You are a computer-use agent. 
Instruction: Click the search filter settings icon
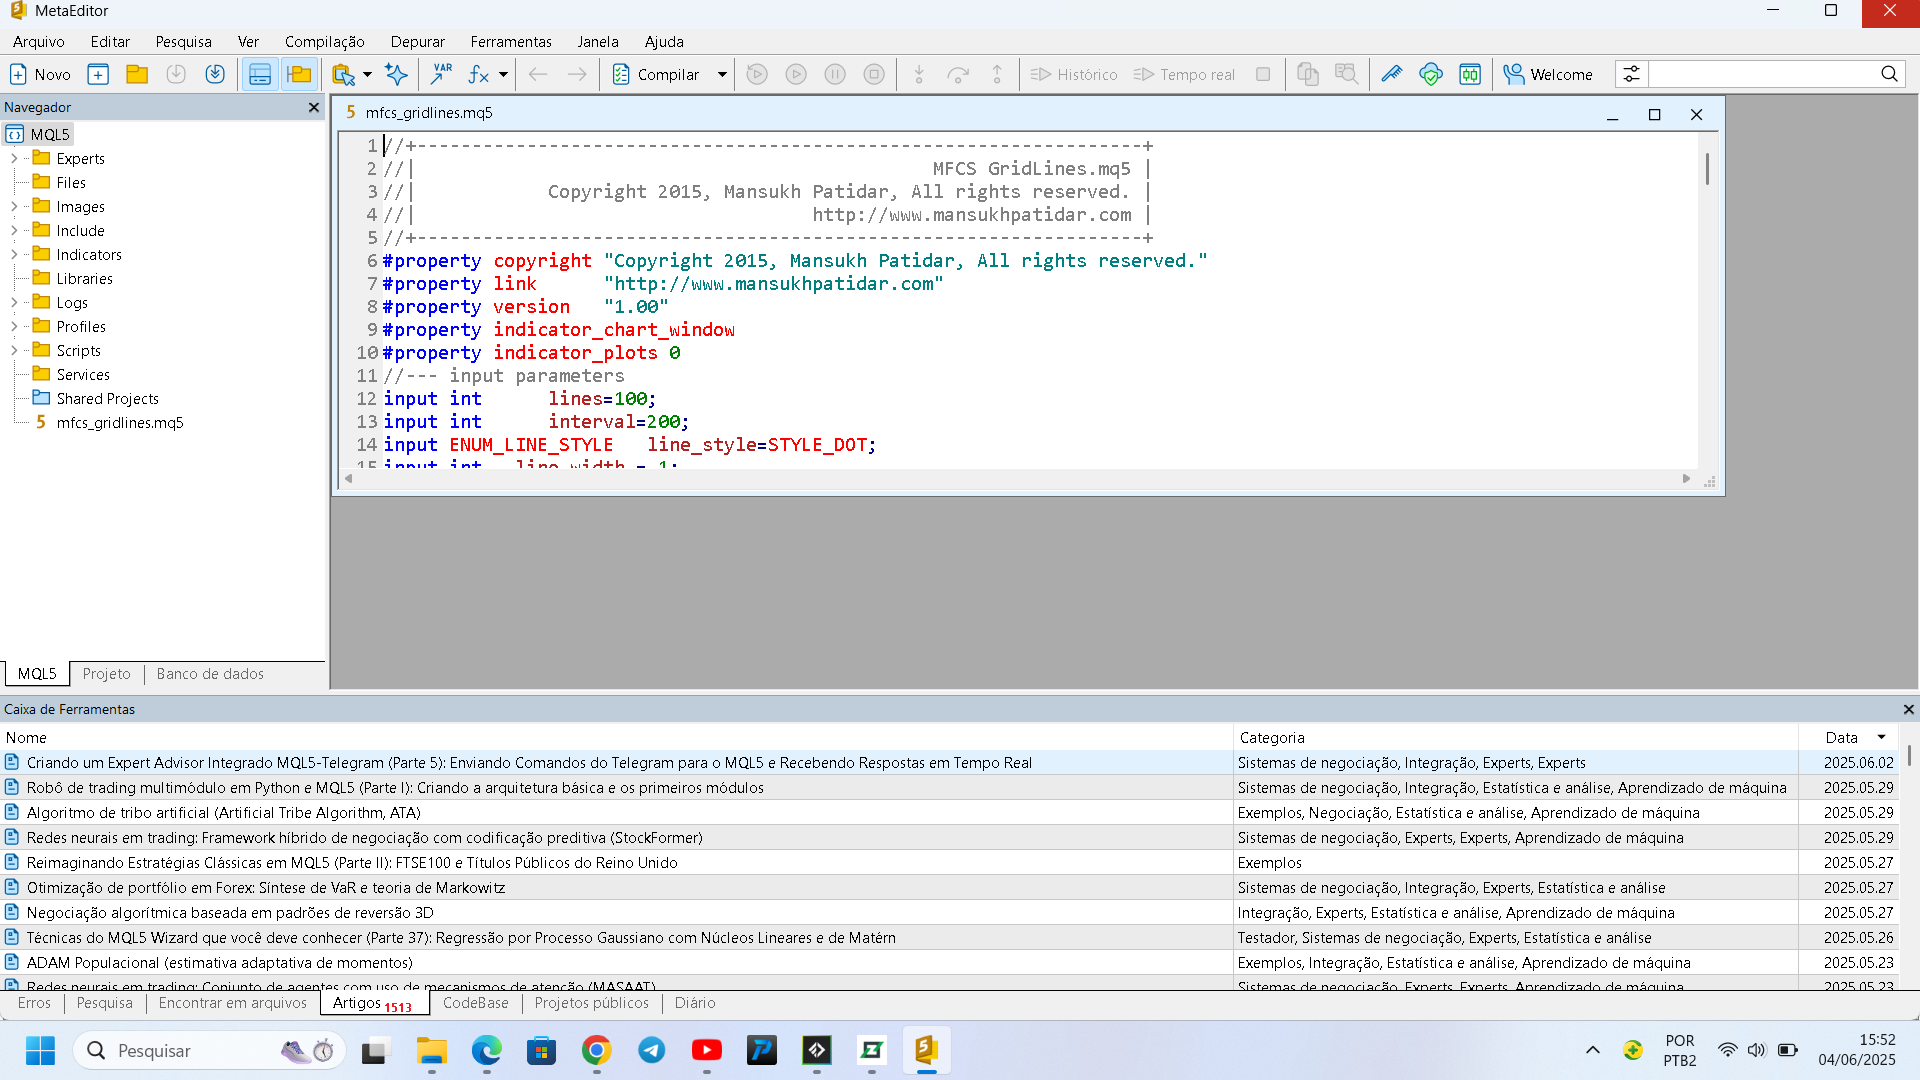(1631, 74)
